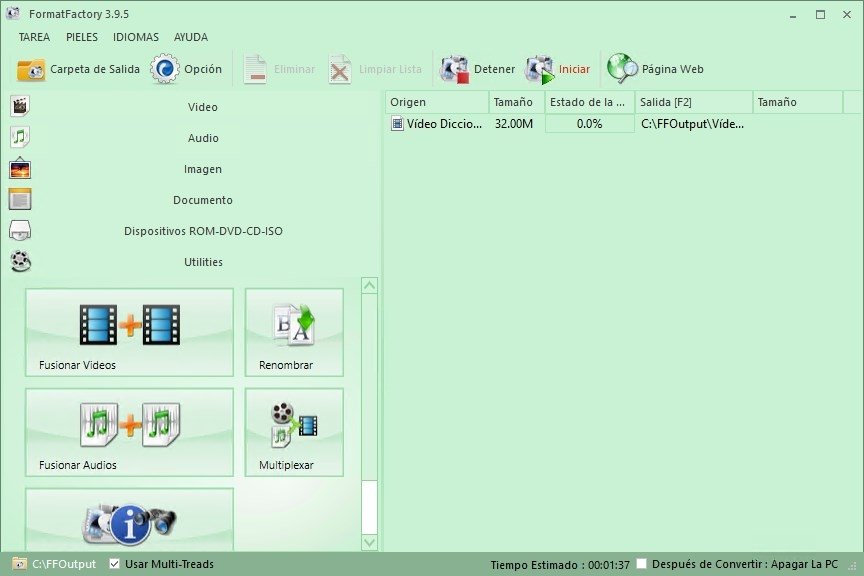This screenshot has height=576, width=864.
Task: Click the Video category clapperboard icon
Action: 20,106
